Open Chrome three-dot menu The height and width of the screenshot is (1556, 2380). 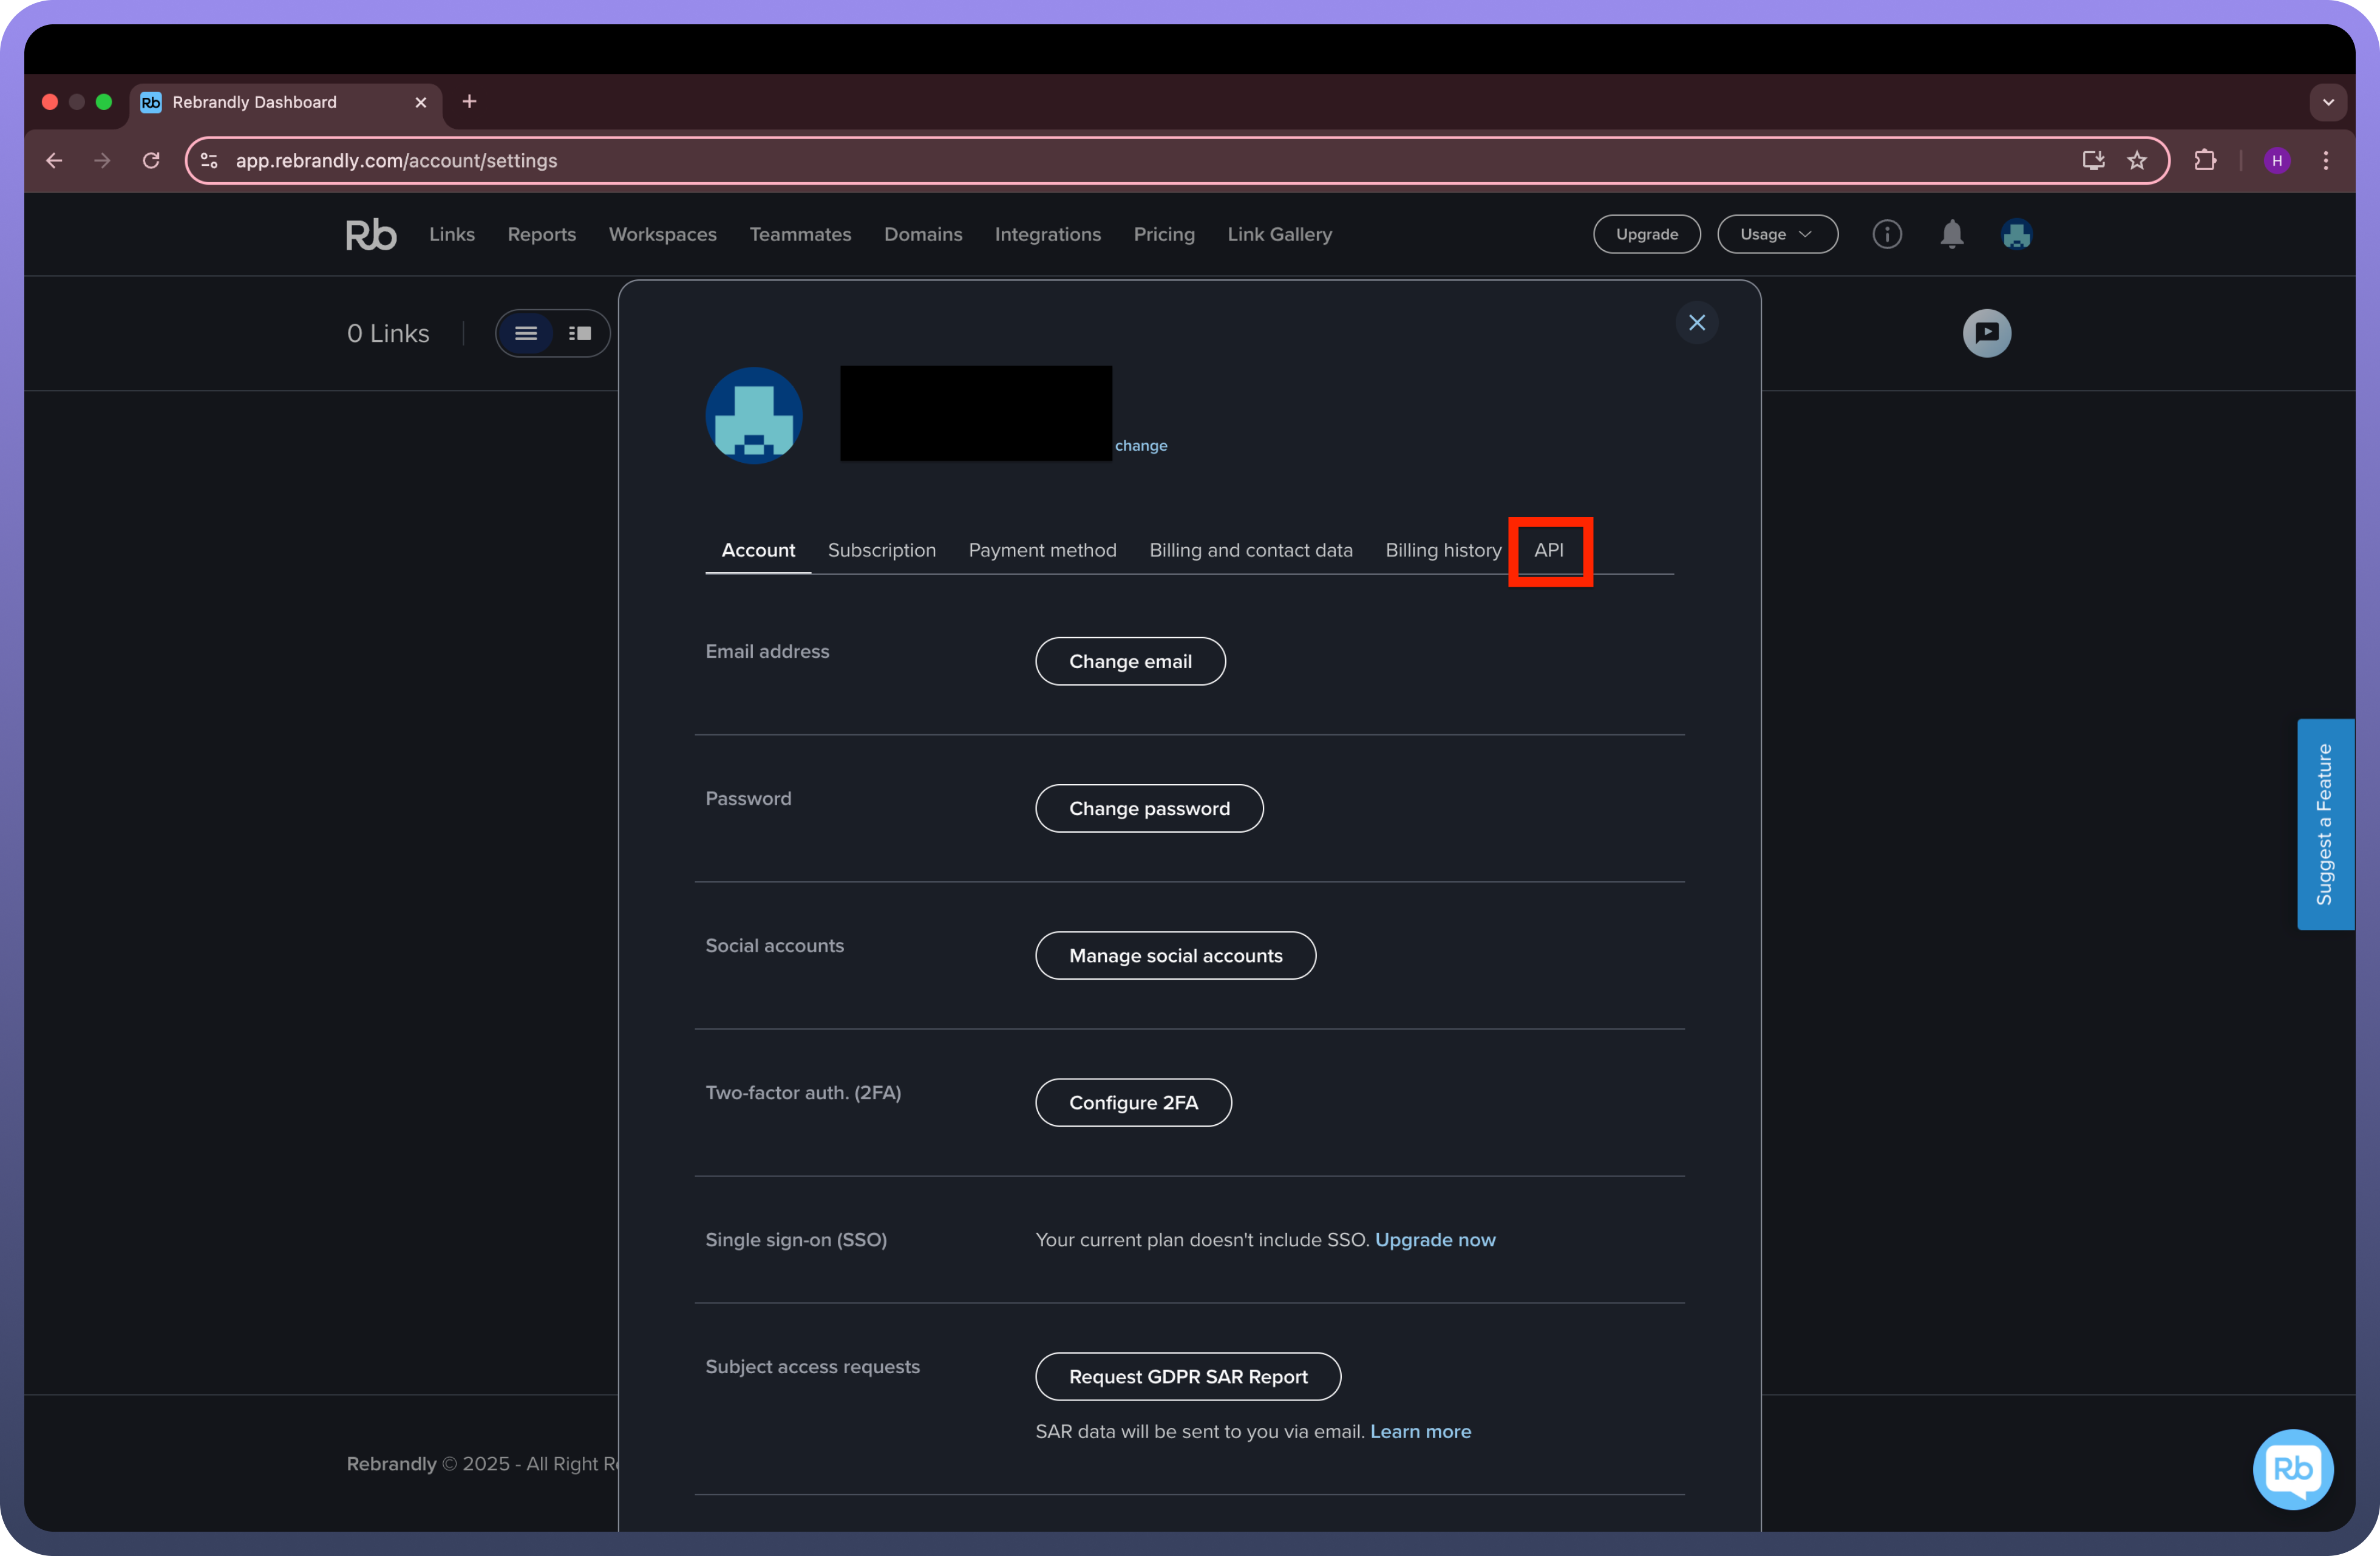coord(2325,160)
